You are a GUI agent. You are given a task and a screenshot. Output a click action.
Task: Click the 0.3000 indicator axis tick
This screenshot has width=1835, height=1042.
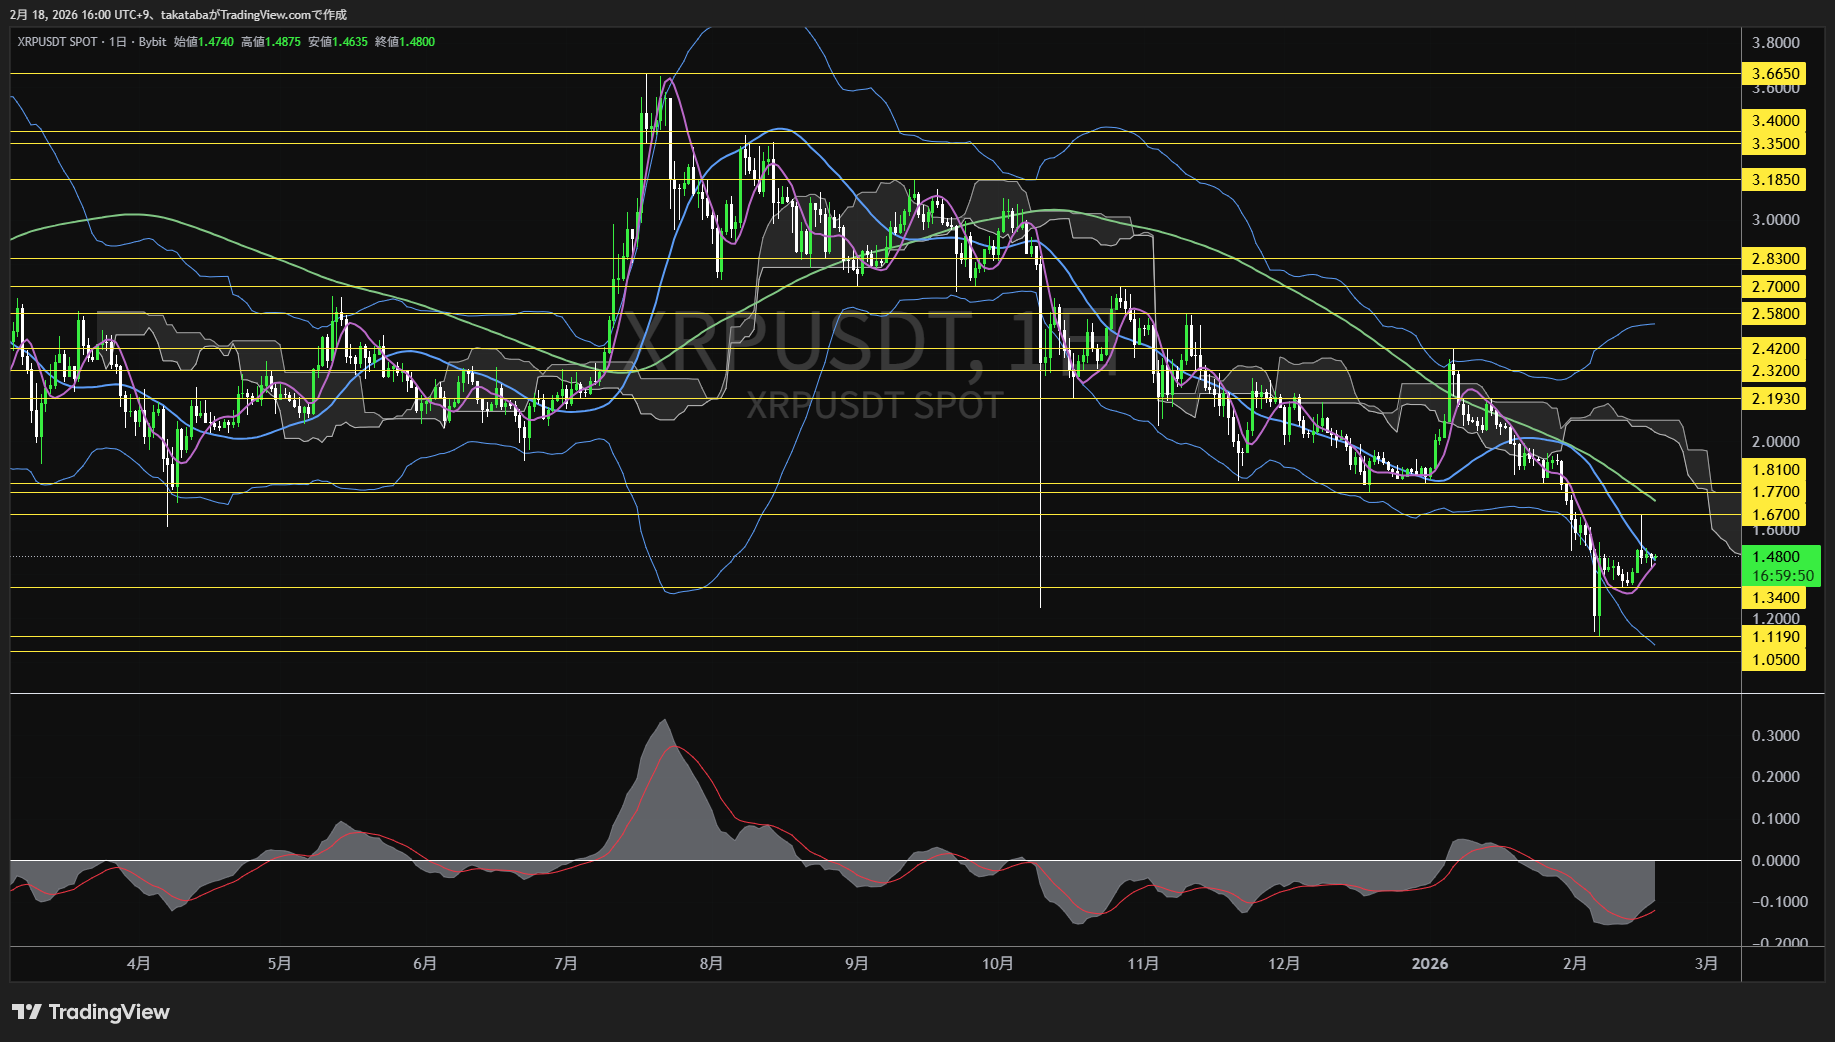[1775, 735]
